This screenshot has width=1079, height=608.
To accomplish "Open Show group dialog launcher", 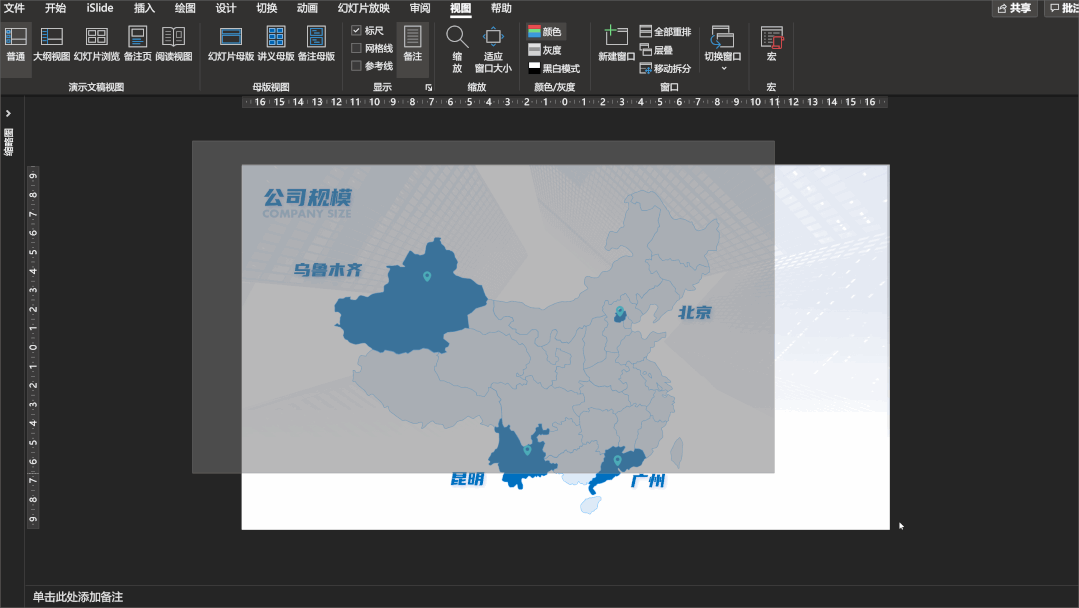I will pos(429,87).
